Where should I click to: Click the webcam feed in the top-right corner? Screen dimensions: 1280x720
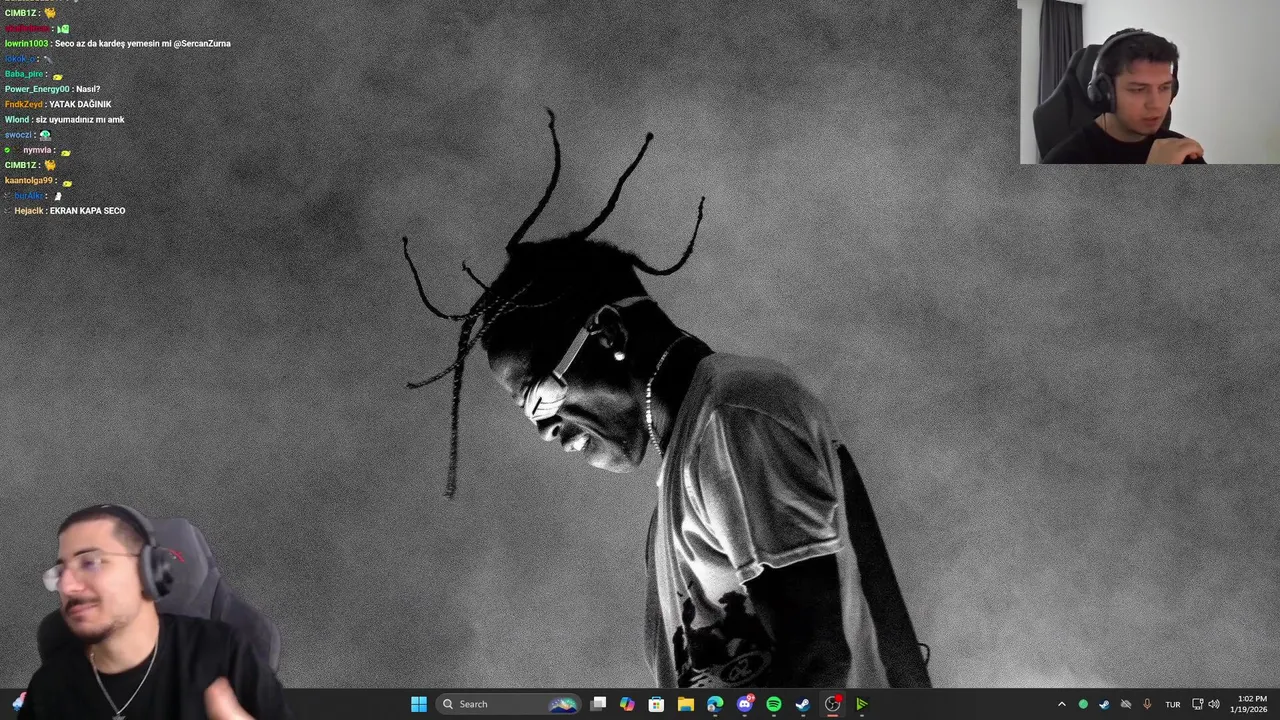click(x=1150, y=82)
